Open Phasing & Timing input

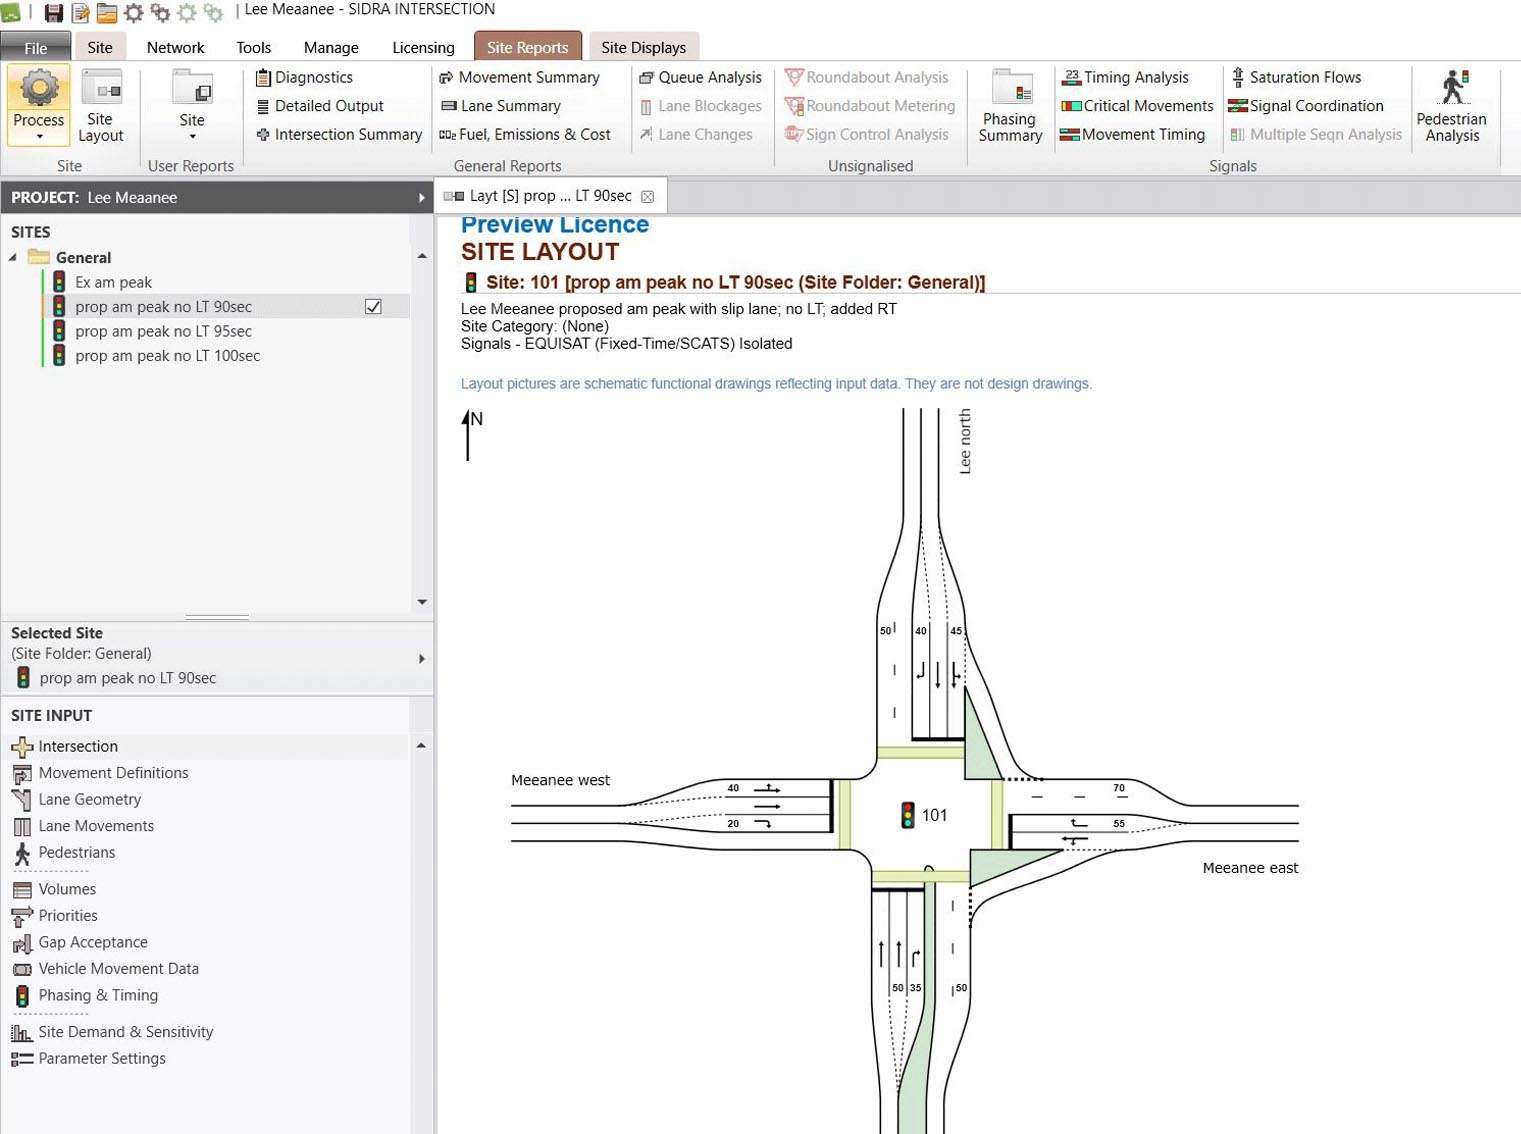coord(97,995)
